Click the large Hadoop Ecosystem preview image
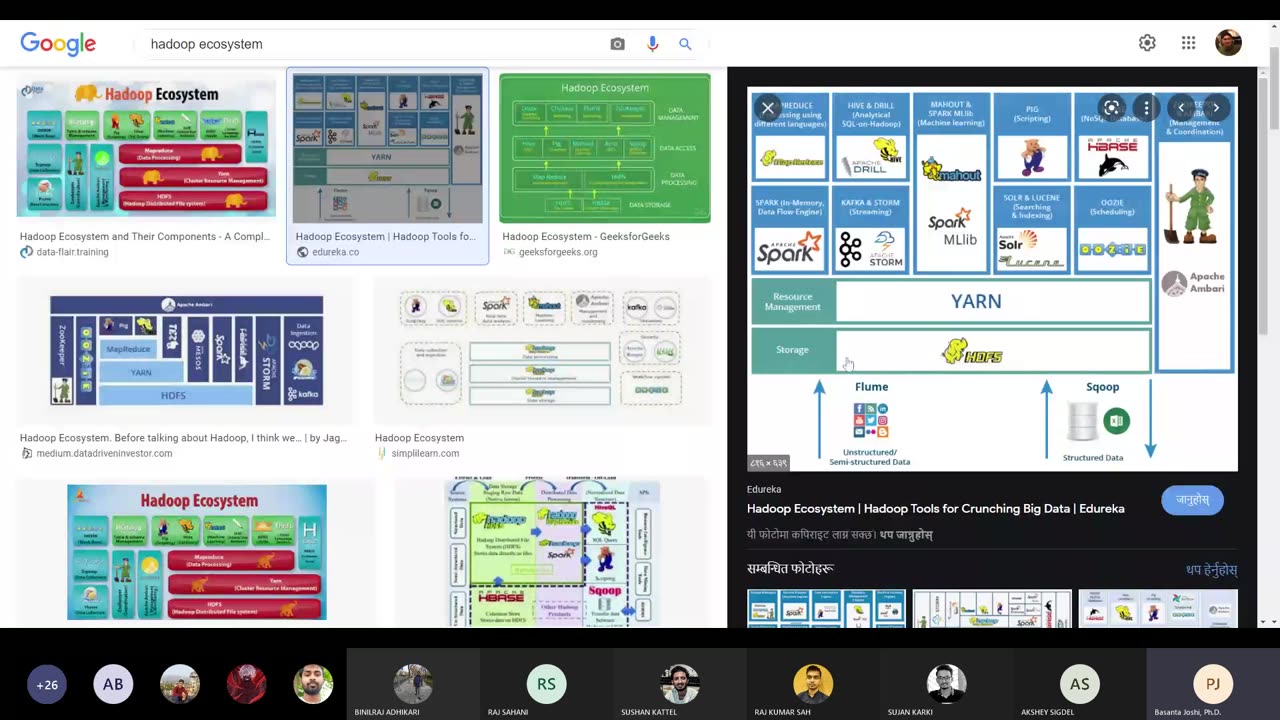The width and height of the screenshot is (1280, 720). tap(992, 279)
